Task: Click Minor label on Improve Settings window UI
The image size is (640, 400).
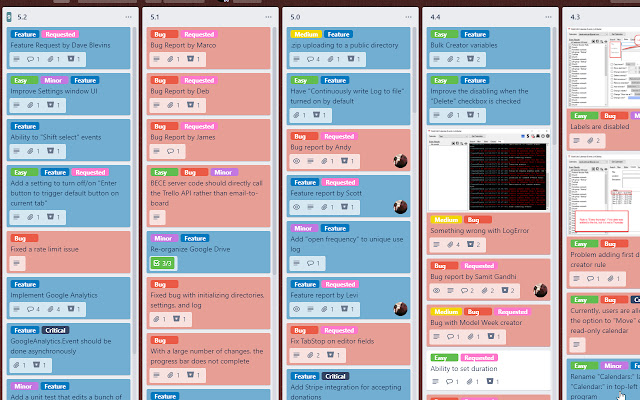Action: click(x=53, y=80)
